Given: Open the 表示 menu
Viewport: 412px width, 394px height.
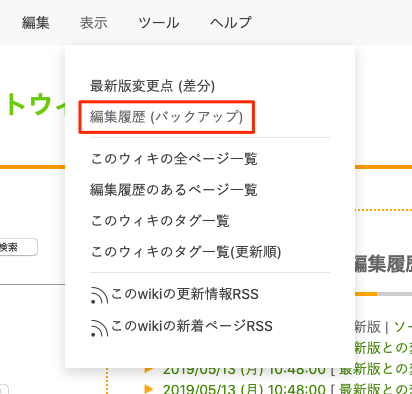Looking at the screenshot, I should coord(94,23).
